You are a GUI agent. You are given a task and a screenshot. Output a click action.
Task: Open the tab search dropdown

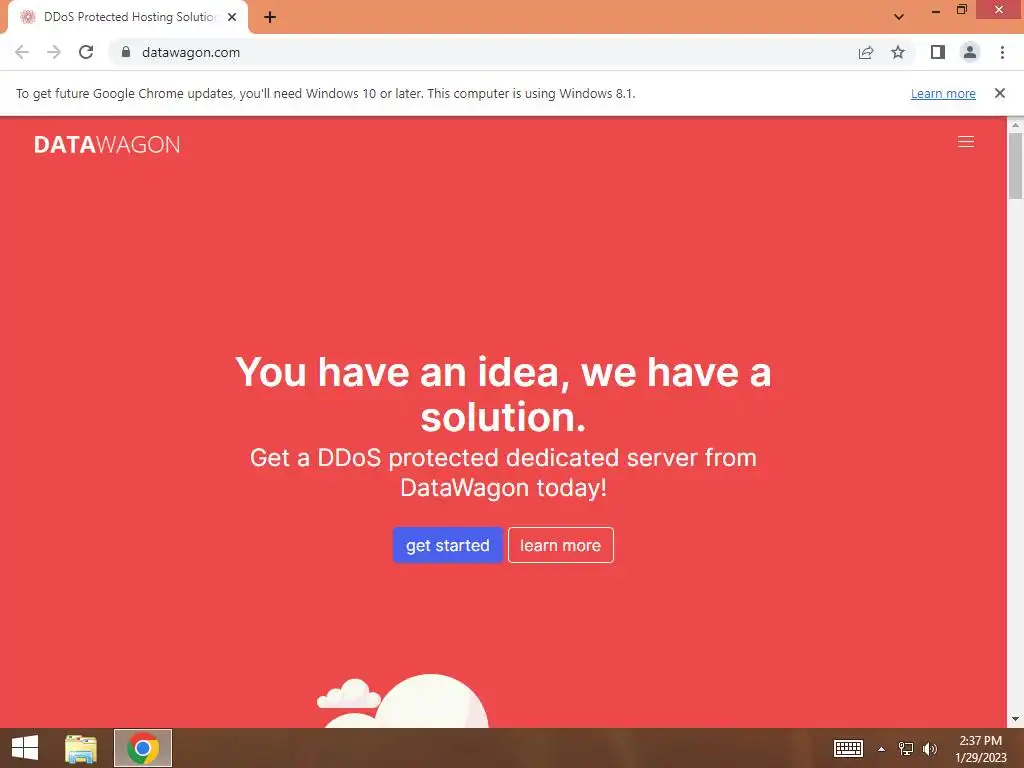899,17
